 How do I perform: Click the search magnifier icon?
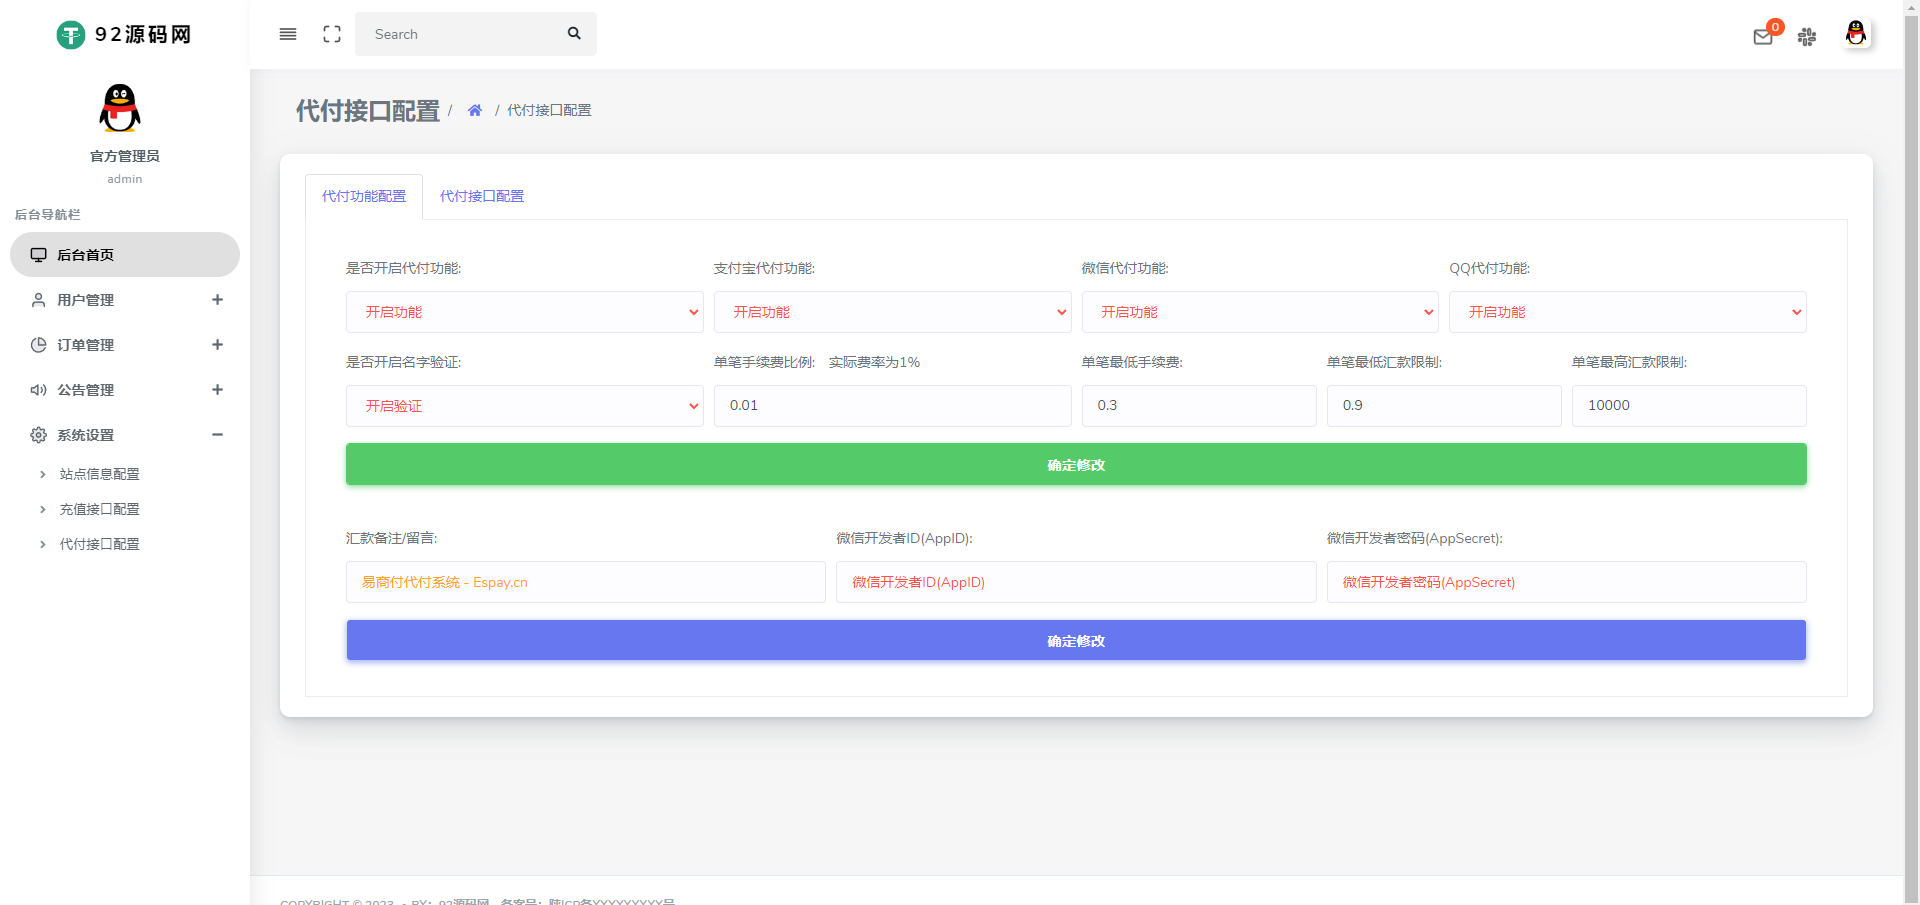[x=574, y=33]
